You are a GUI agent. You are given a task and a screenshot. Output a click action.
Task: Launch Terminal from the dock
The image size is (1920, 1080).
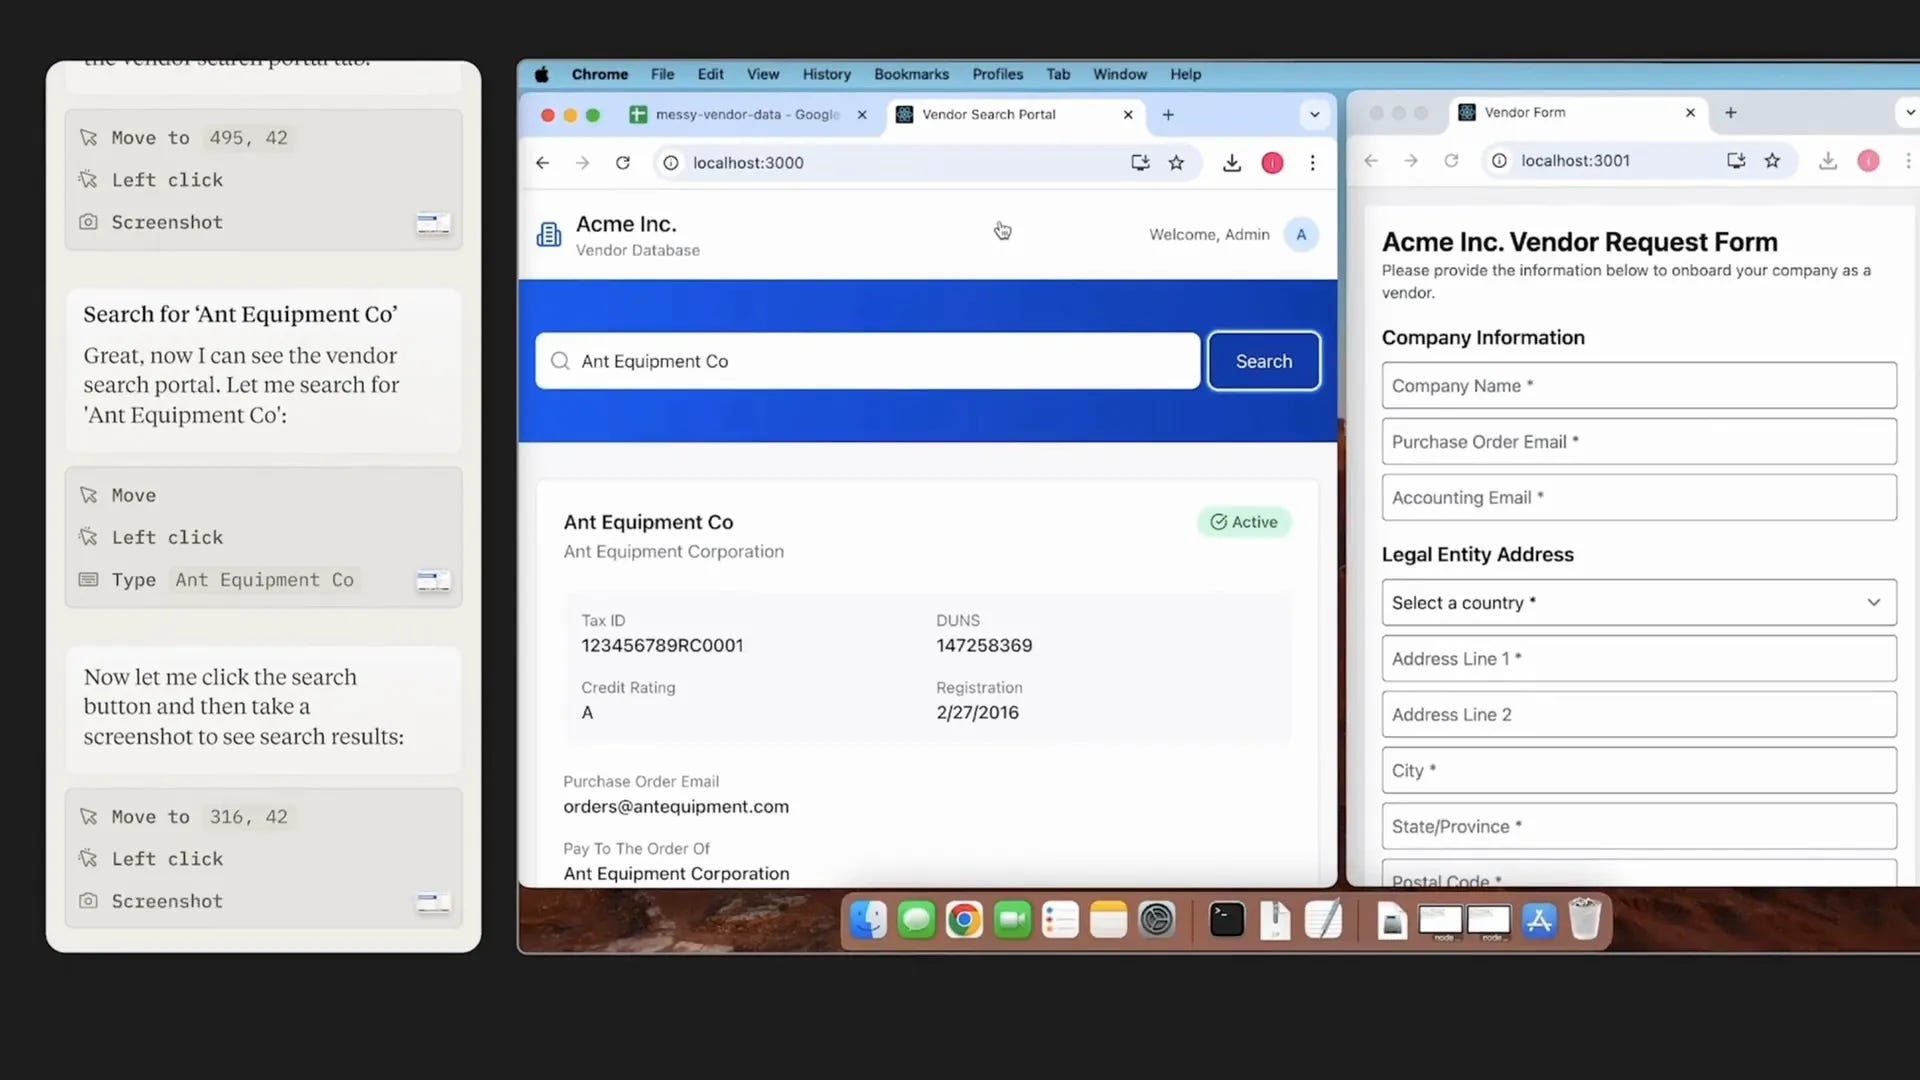click(1226, 920)
